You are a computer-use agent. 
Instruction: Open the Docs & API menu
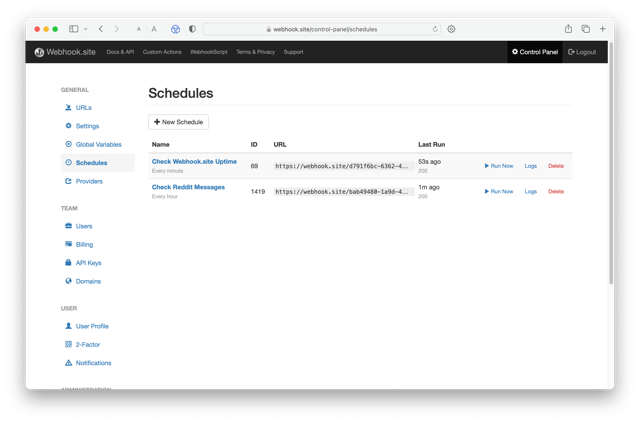(x=120, y=52)
